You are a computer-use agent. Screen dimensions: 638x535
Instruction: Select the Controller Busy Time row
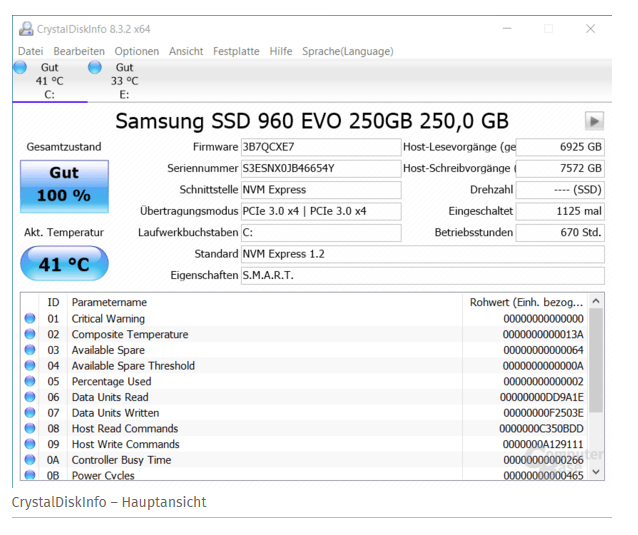point(304,460)
